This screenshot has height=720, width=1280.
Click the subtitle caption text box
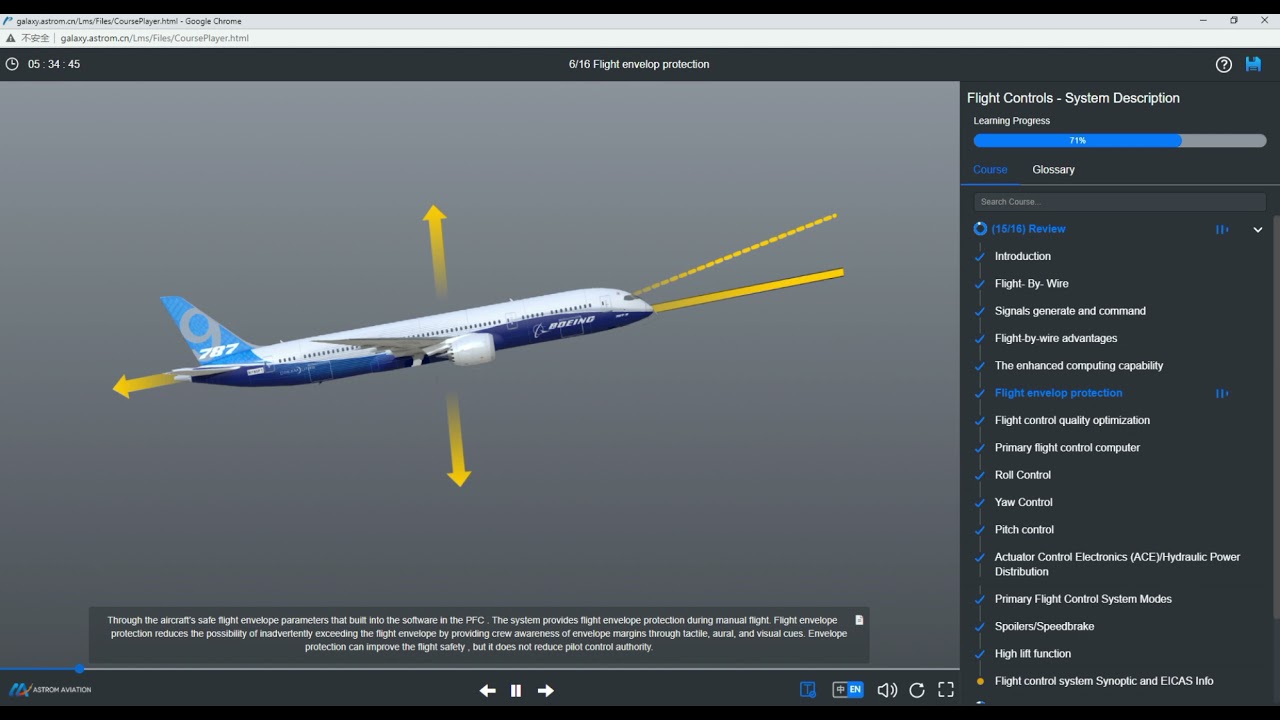(478, 634)
